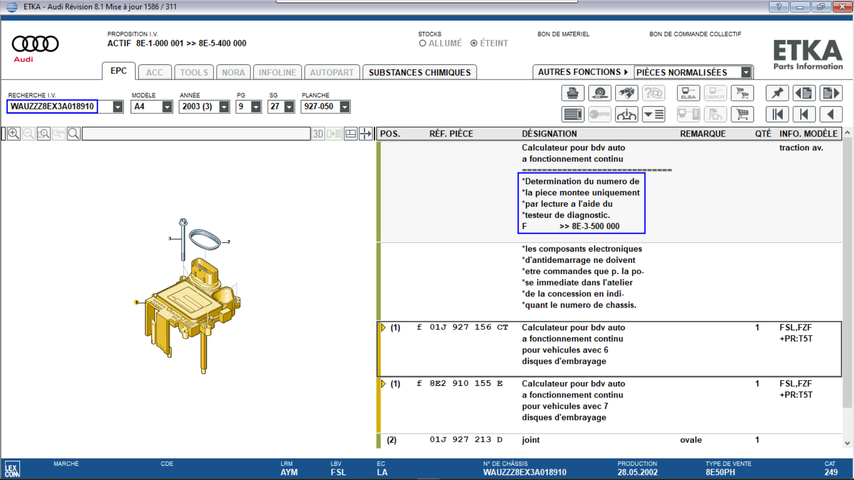Zoom in on the illustration
This screenshot has width=854, height=480.
(x=14, y=133)
